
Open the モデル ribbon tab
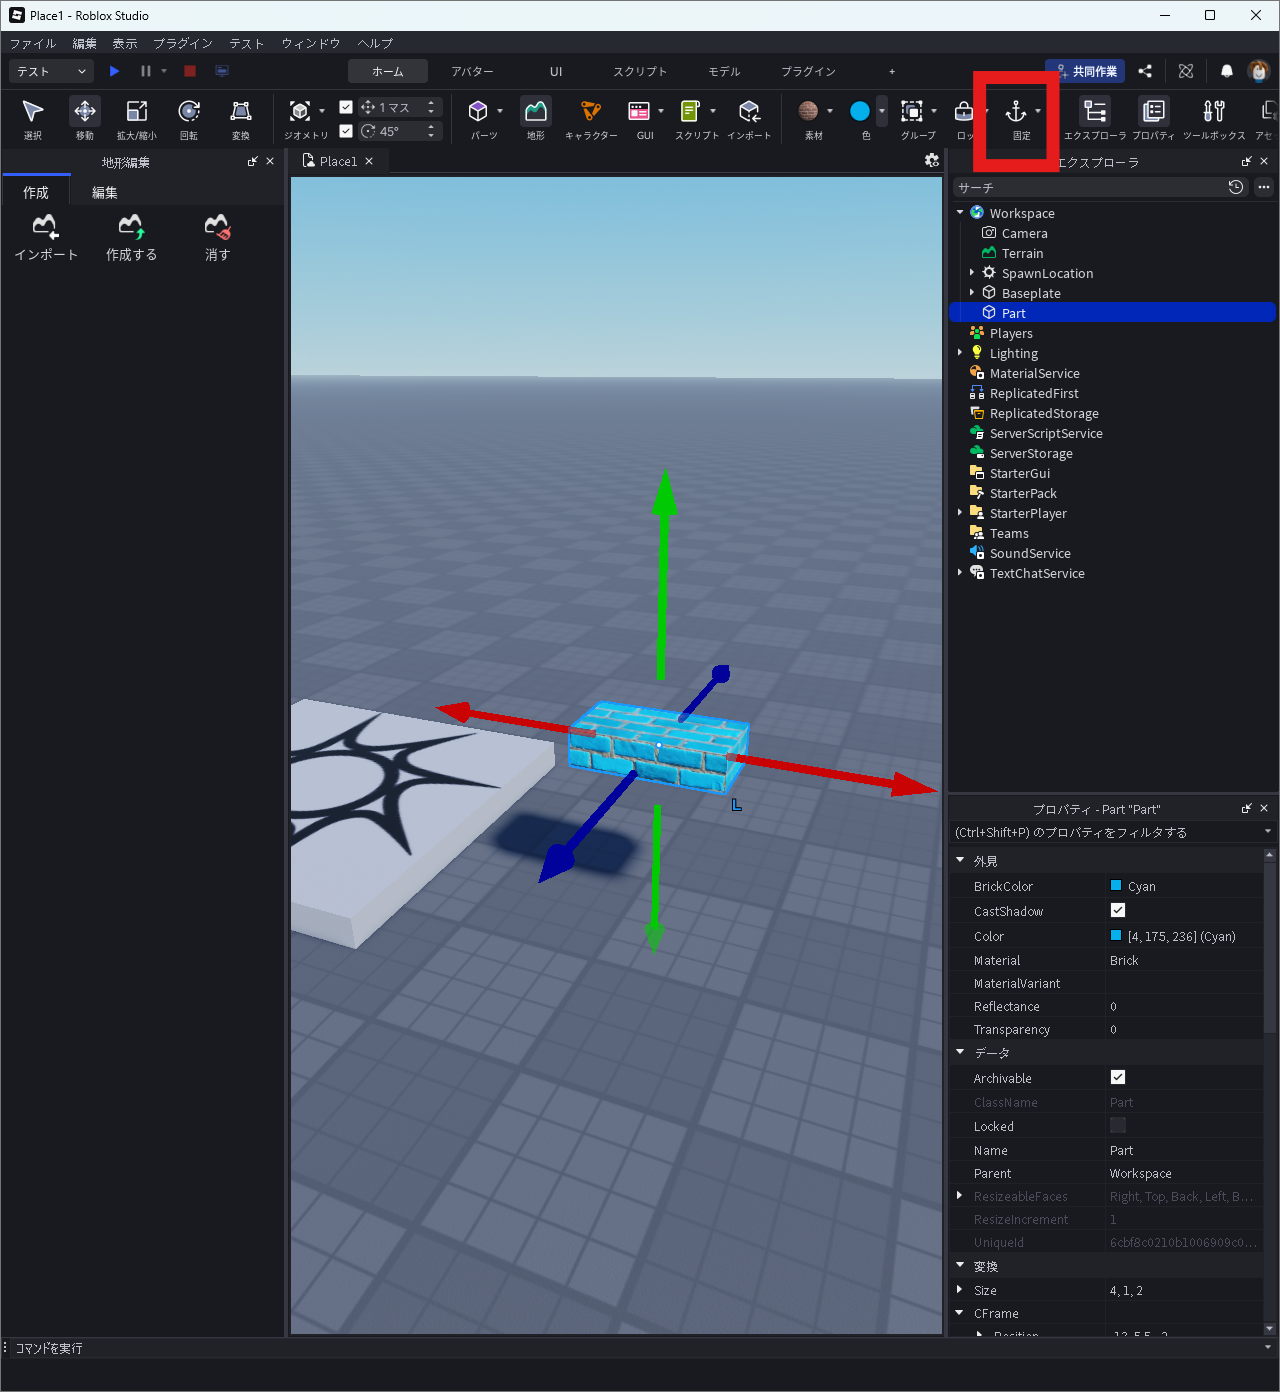tap(724, 71)
